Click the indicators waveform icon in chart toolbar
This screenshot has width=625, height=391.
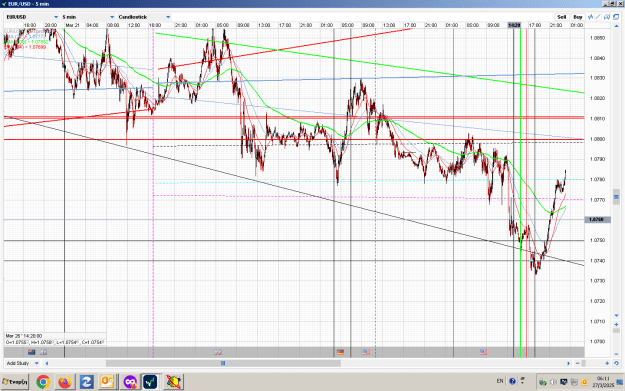(x=590, y=17)
